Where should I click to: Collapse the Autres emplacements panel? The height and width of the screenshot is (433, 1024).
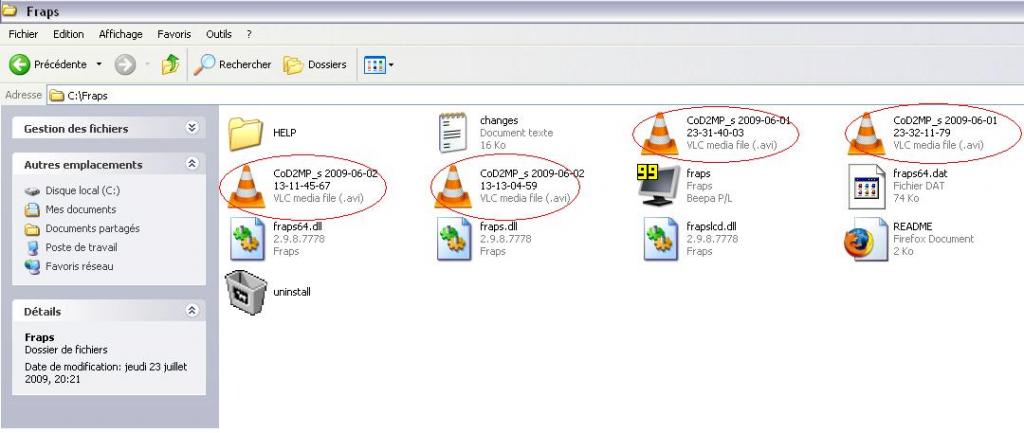[x=191, y=164]
